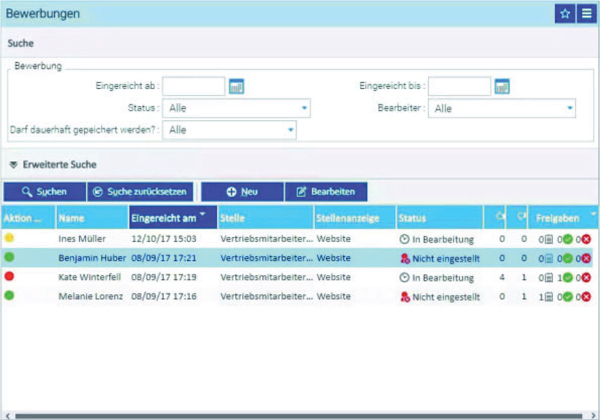Click the not-hired icon in Benjamin Huber row

[x=405, y=259]
